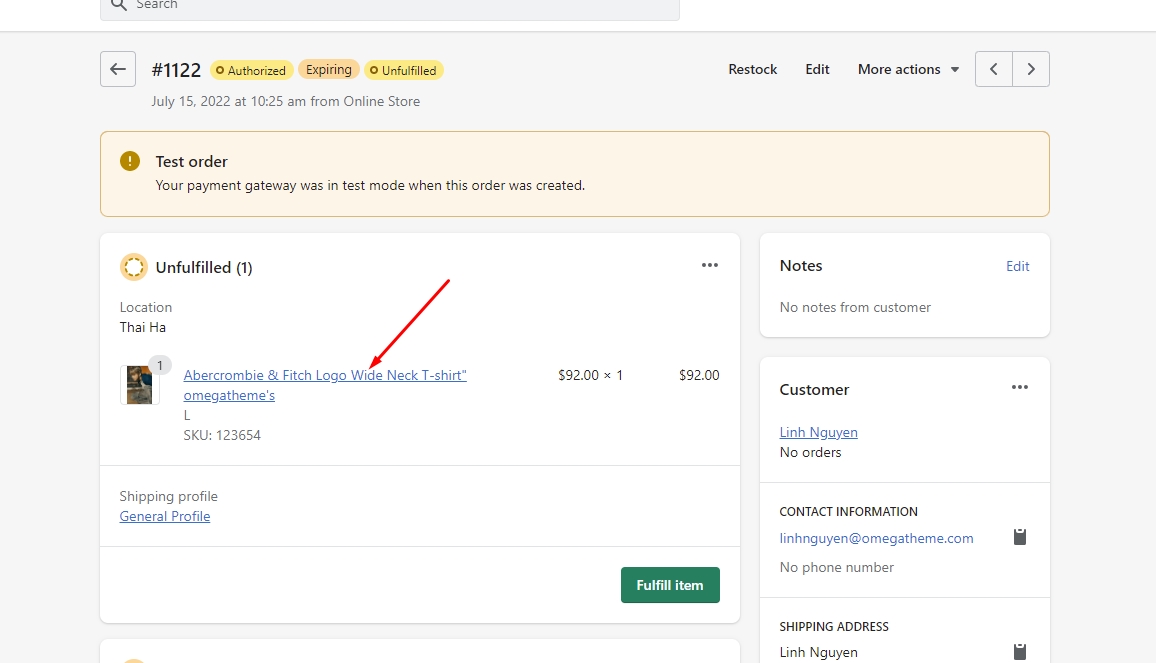
Task: Go to next order using right chevron
Action: [1031, 69]
